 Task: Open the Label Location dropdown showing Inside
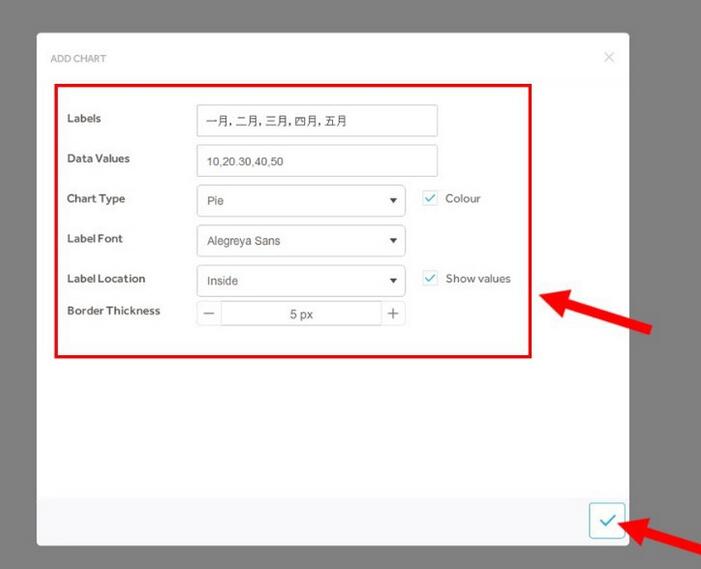(301, 281)
